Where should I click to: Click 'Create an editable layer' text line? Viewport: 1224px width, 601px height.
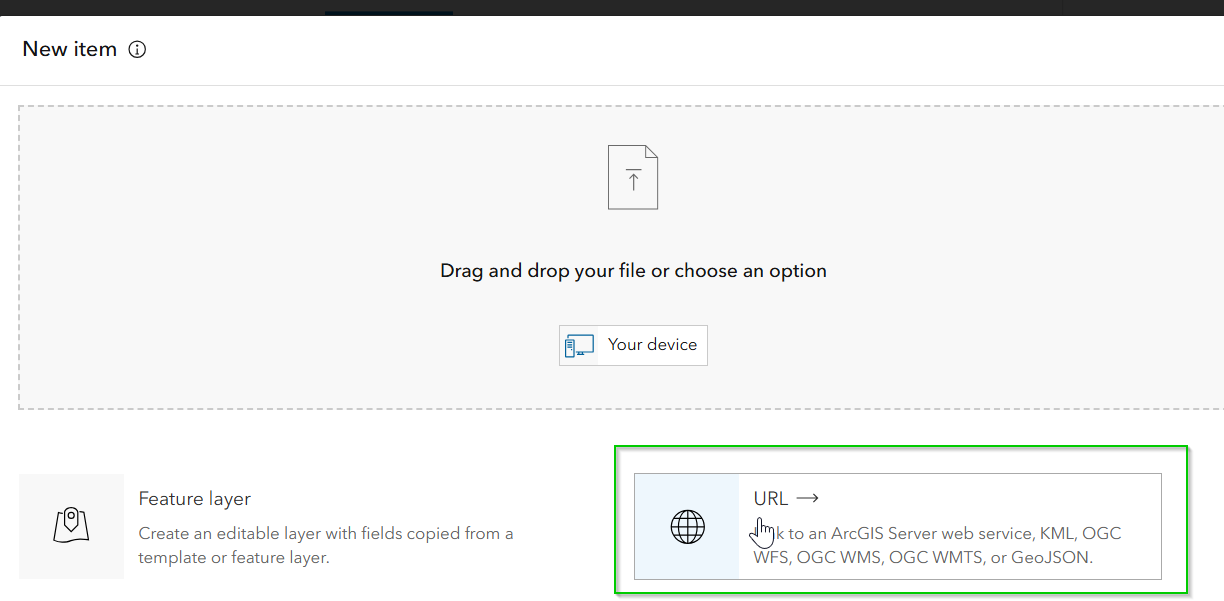[326, 533]
